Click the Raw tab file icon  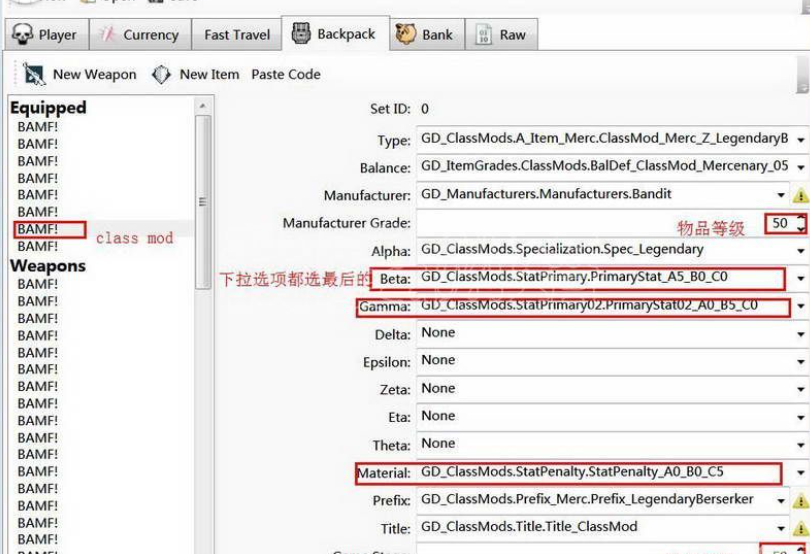click(482, 34)
